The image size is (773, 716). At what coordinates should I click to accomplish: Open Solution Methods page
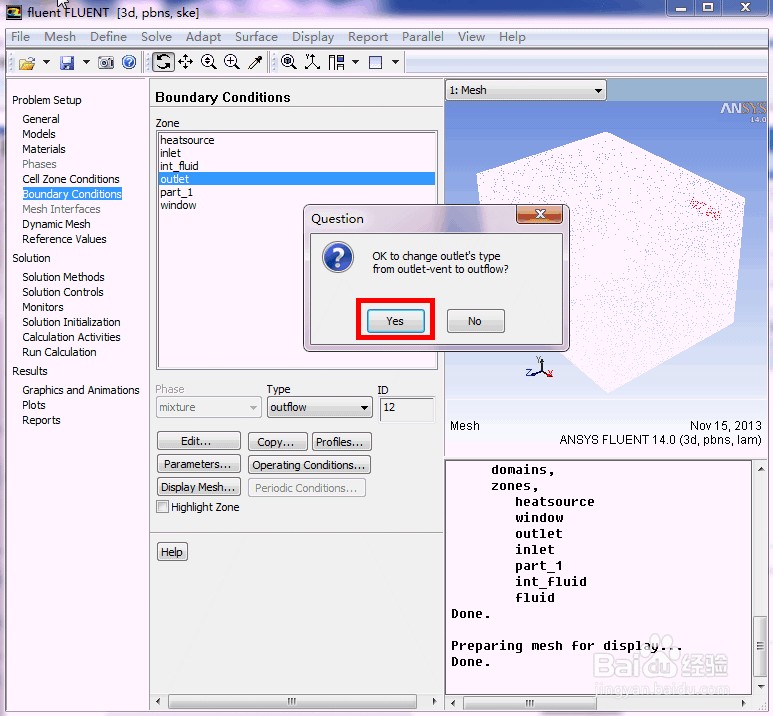[64, 277]
